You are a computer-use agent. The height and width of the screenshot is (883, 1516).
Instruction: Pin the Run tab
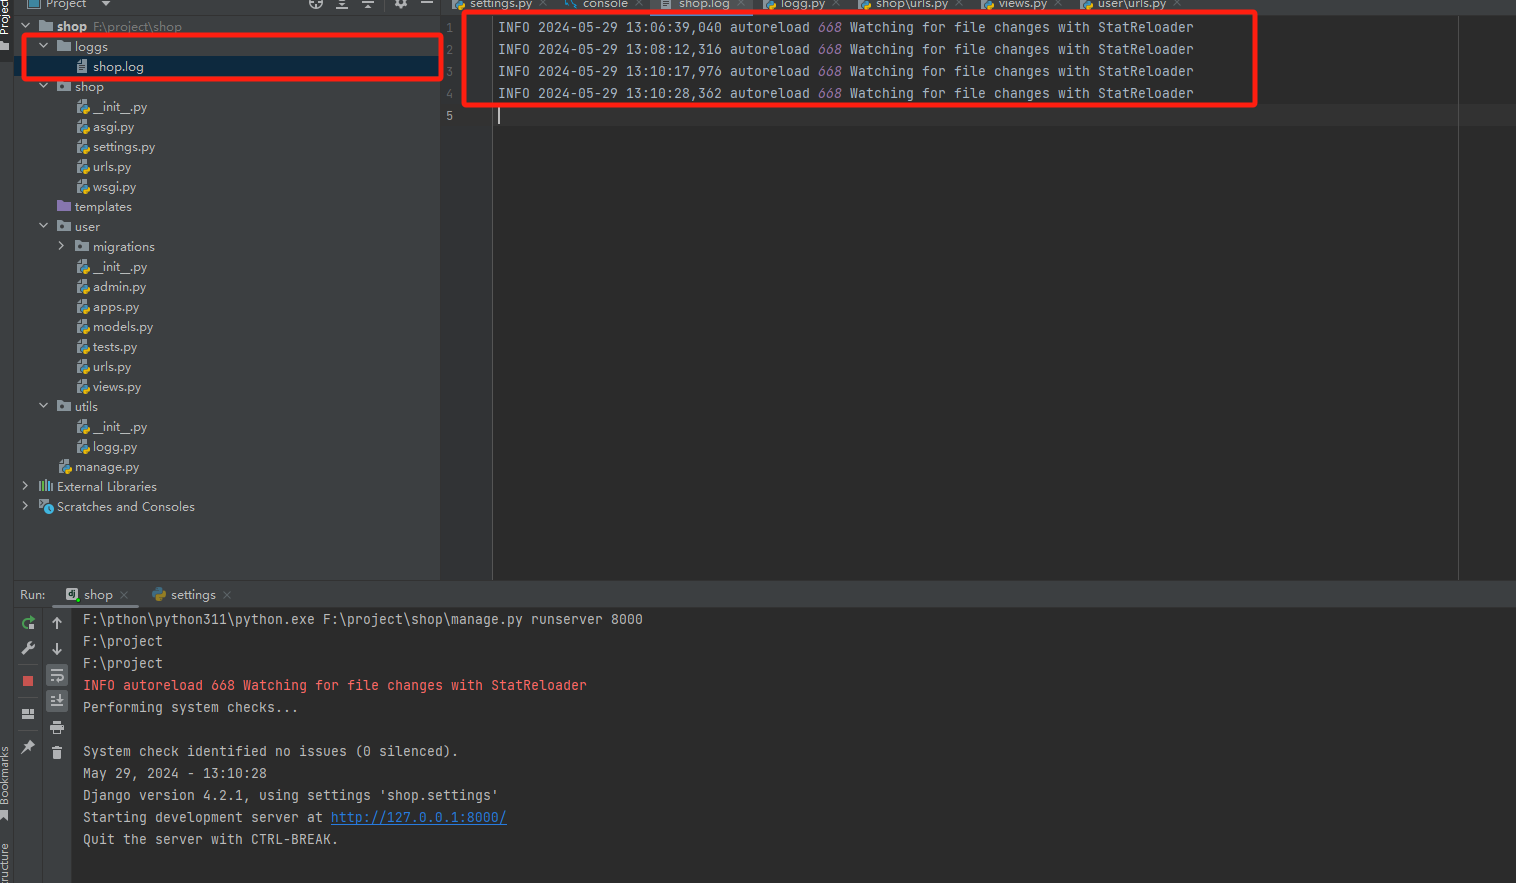28,747
